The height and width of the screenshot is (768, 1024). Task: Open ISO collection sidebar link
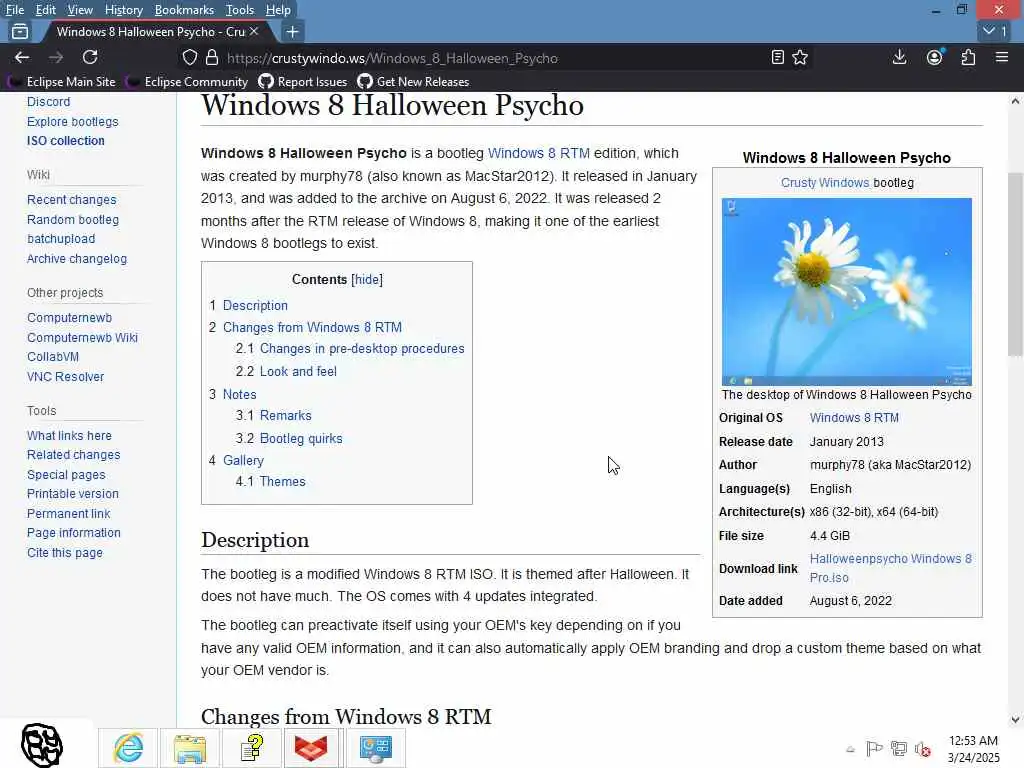[x=65, y=140]
